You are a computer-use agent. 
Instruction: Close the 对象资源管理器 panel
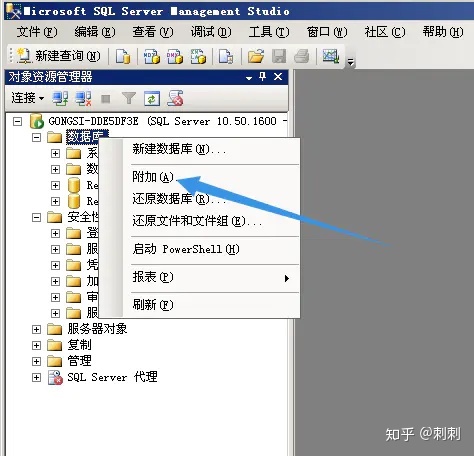pos(278,77)
